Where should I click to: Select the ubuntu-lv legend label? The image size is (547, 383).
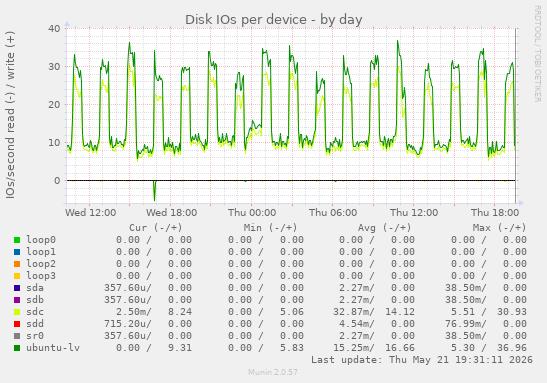(x=53, y=348)
